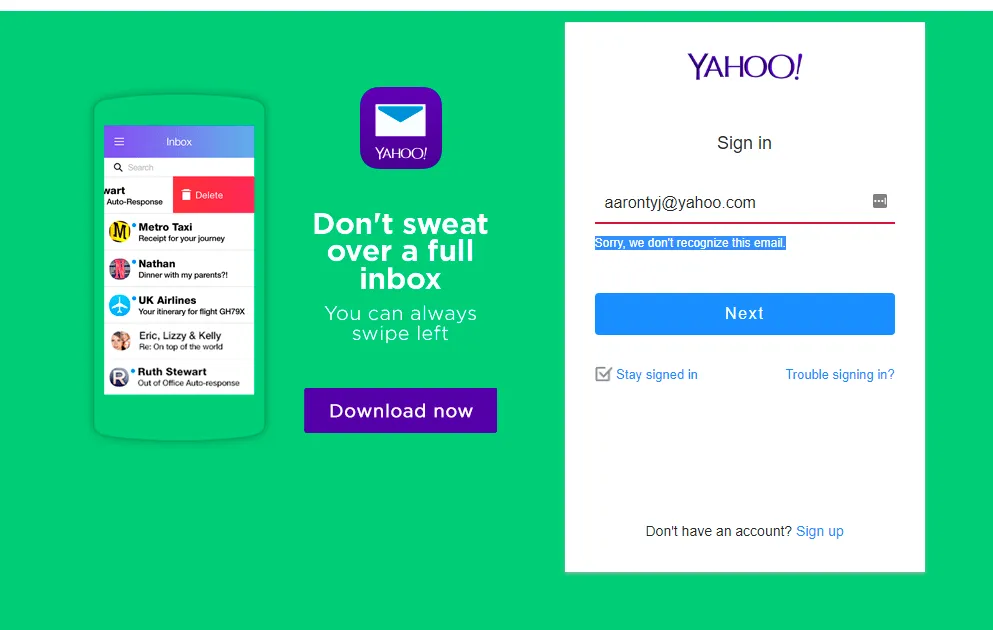The width and height of the screenshot is (993, 630).
Task: Click the Download now button
Action: click(x=400, y=410)
